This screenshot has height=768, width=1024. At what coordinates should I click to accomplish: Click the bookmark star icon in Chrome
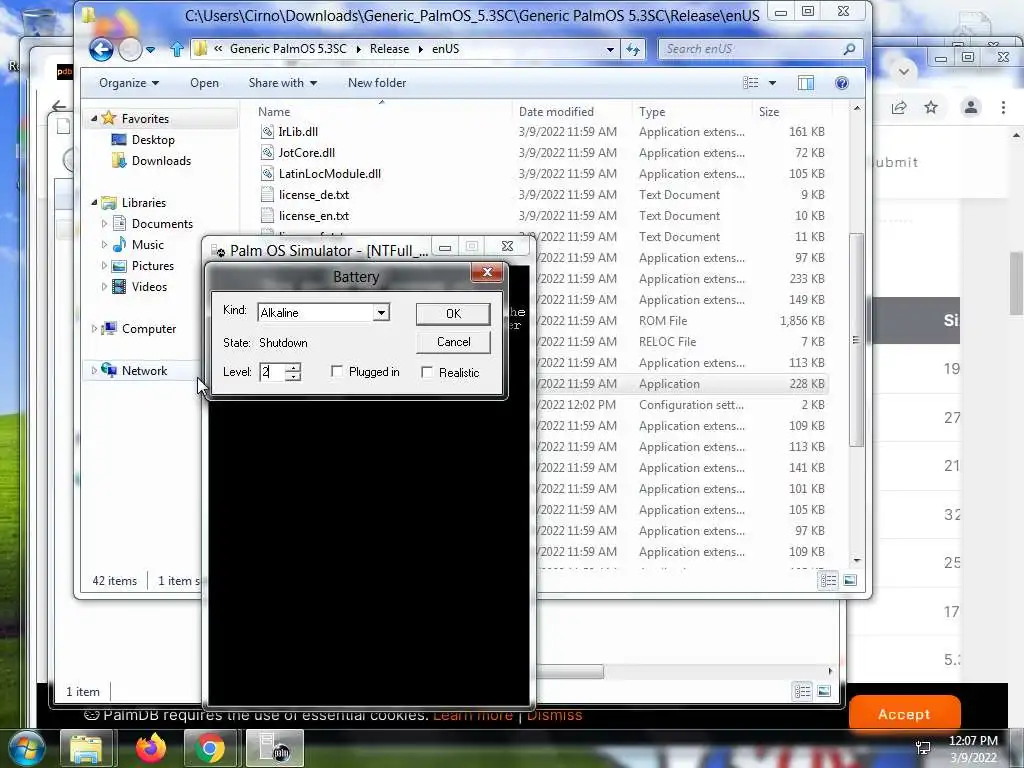931,108
